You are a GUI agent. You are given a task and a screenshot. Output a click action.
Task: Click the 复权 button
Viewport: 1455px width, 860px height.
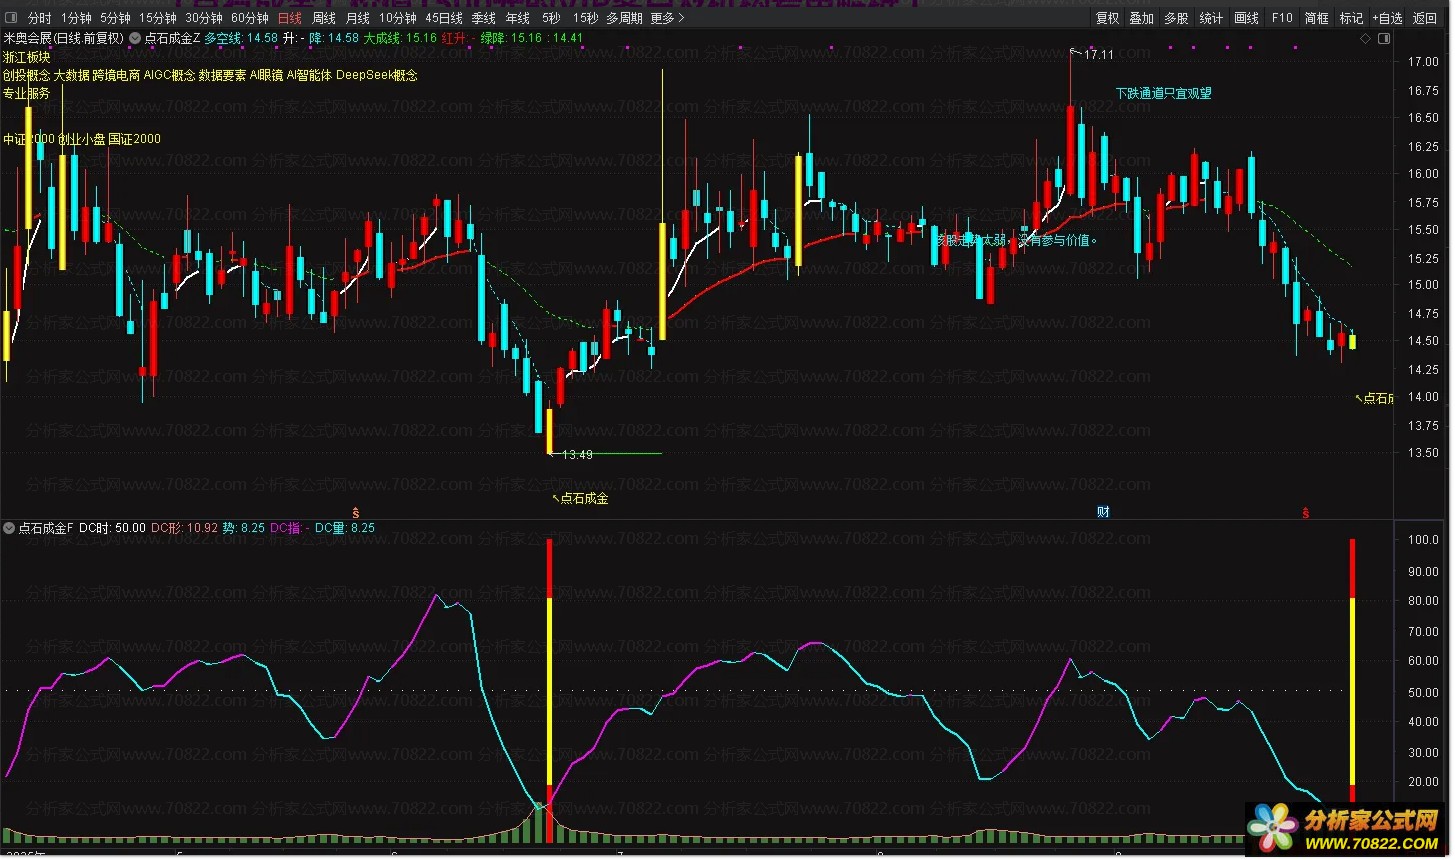click(x=1107, y=18)
